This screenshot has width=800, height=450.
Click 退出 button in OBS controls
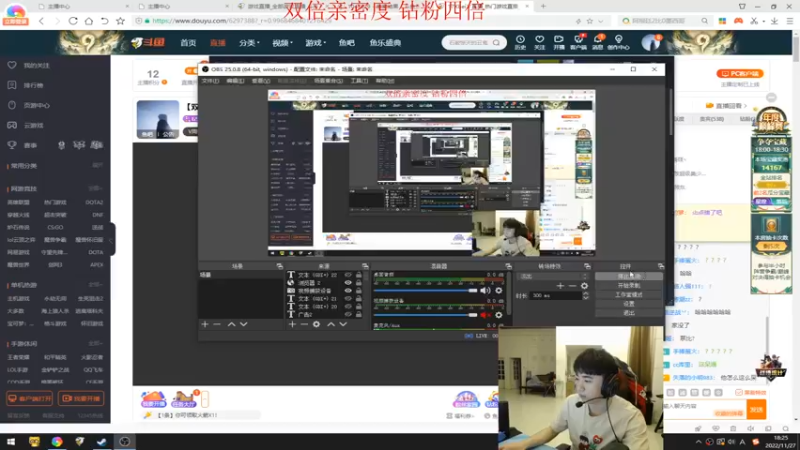629,313
